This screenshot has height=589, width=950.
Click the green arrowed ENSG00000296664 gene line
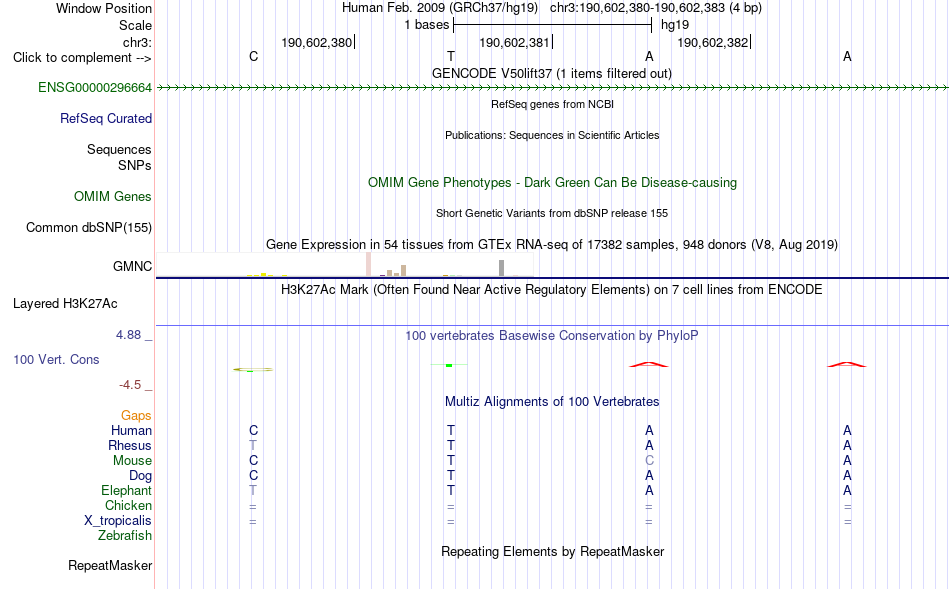pos(552,88)
